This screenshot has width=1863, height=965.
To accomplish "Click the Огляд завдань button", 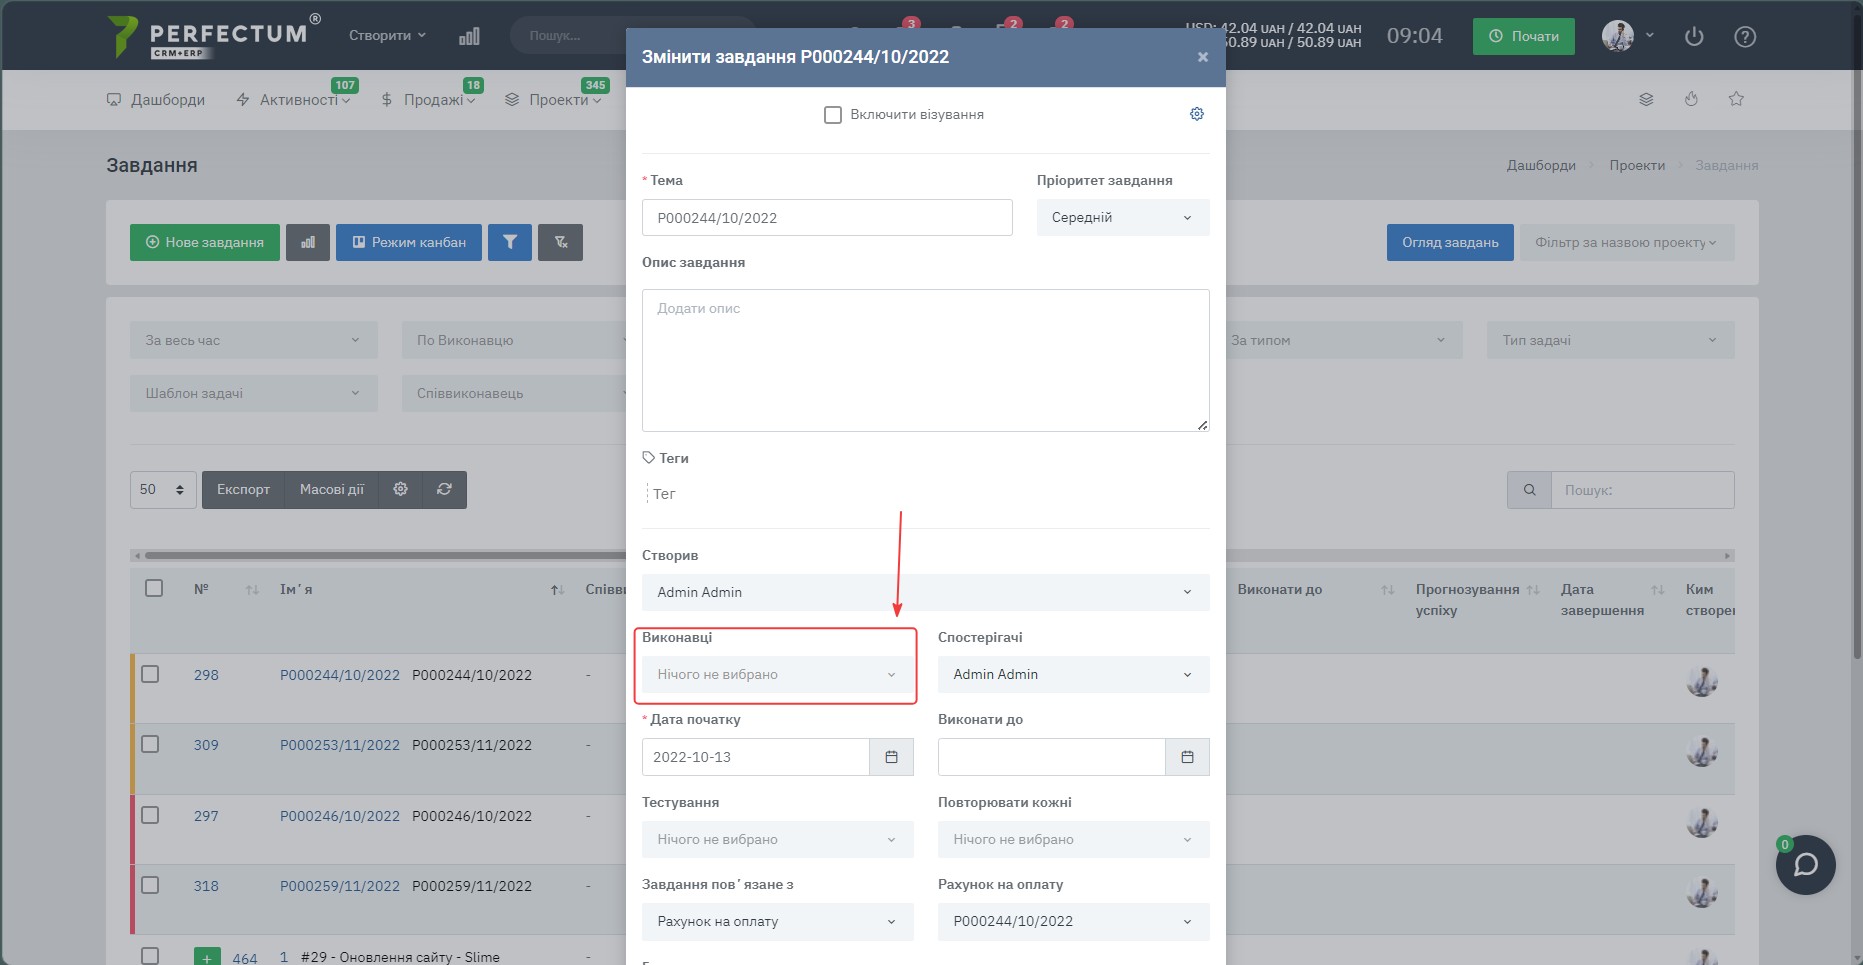I will tap(1450, 242).
